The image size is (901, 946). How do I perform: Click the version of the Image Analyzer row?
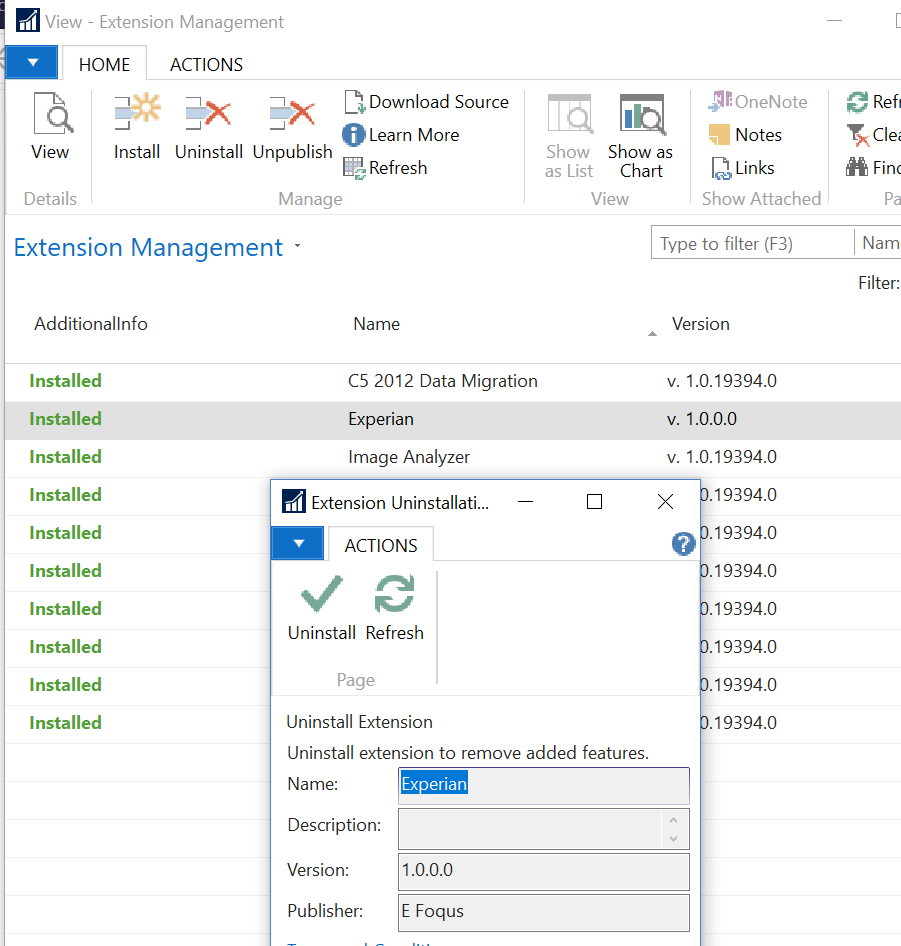722,457
